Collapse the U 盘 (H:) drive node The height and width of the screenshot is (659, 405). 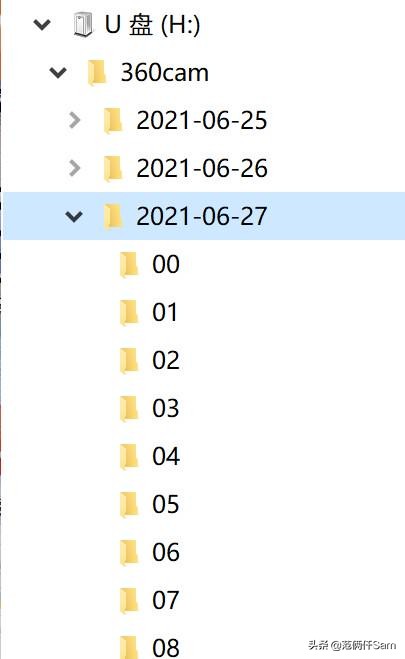[x=42, y=25]
